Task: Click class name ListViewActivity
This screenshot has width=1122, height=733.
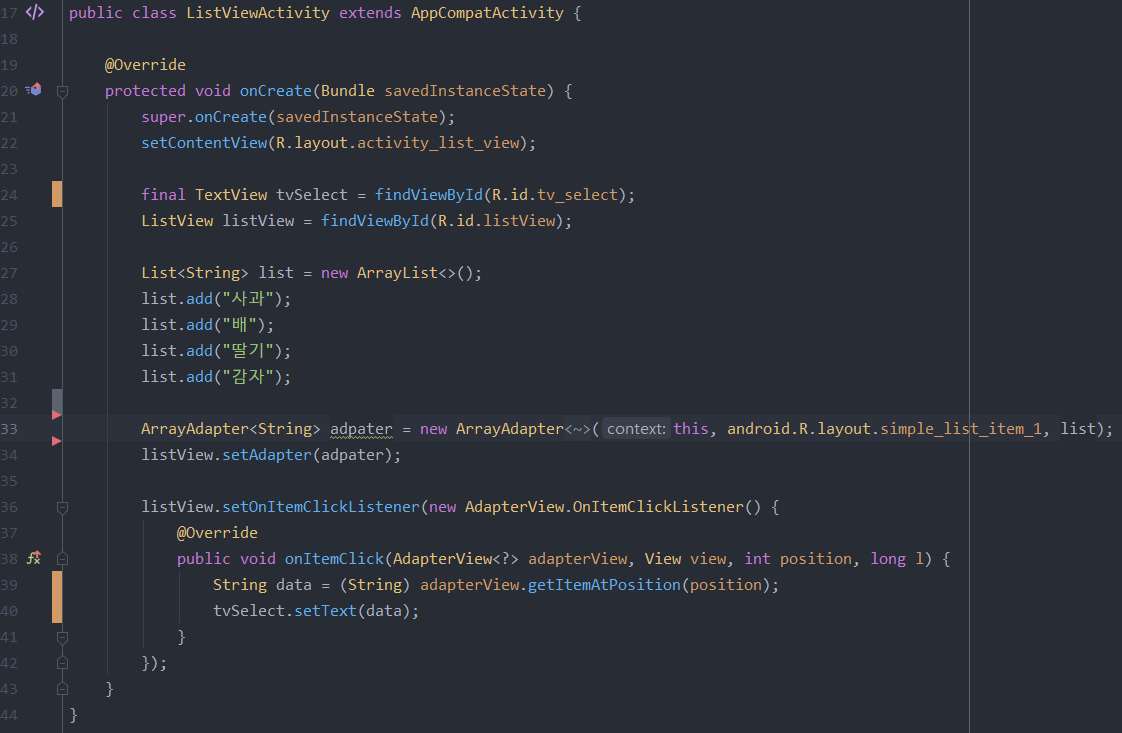Action: pyautogui.click(x=258, y=13)
